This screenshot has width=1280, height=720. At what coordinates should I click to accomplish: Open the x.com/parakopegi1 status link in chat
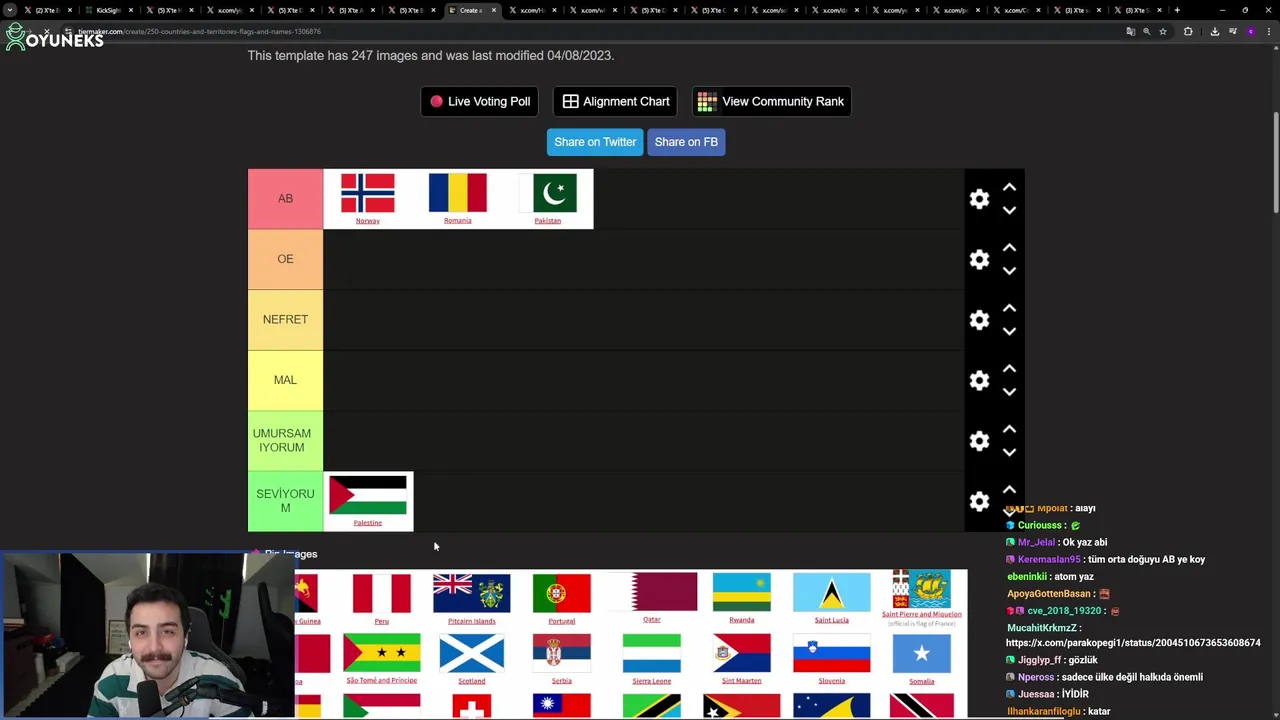(1133, 643)
